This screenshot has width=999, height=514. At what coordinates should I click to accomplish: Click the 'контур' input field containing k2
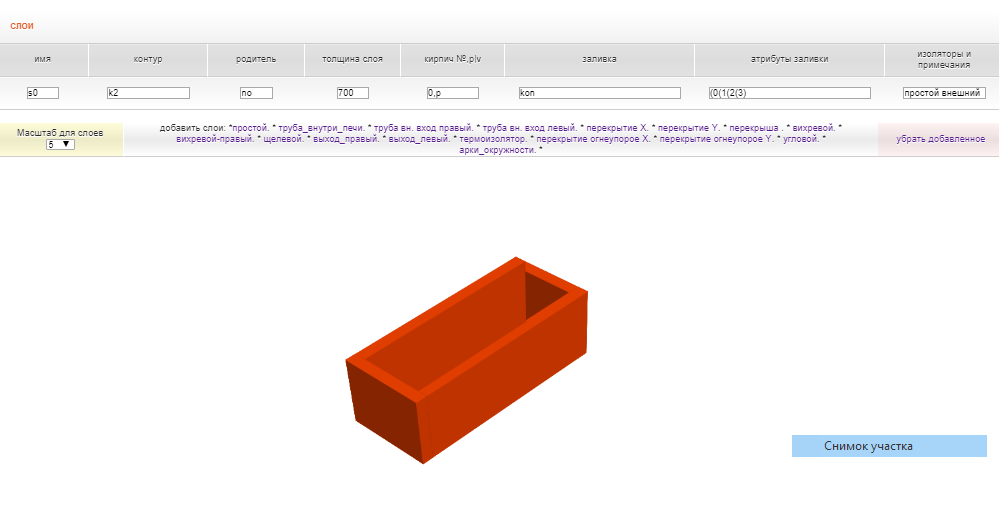tap(148, 93)
